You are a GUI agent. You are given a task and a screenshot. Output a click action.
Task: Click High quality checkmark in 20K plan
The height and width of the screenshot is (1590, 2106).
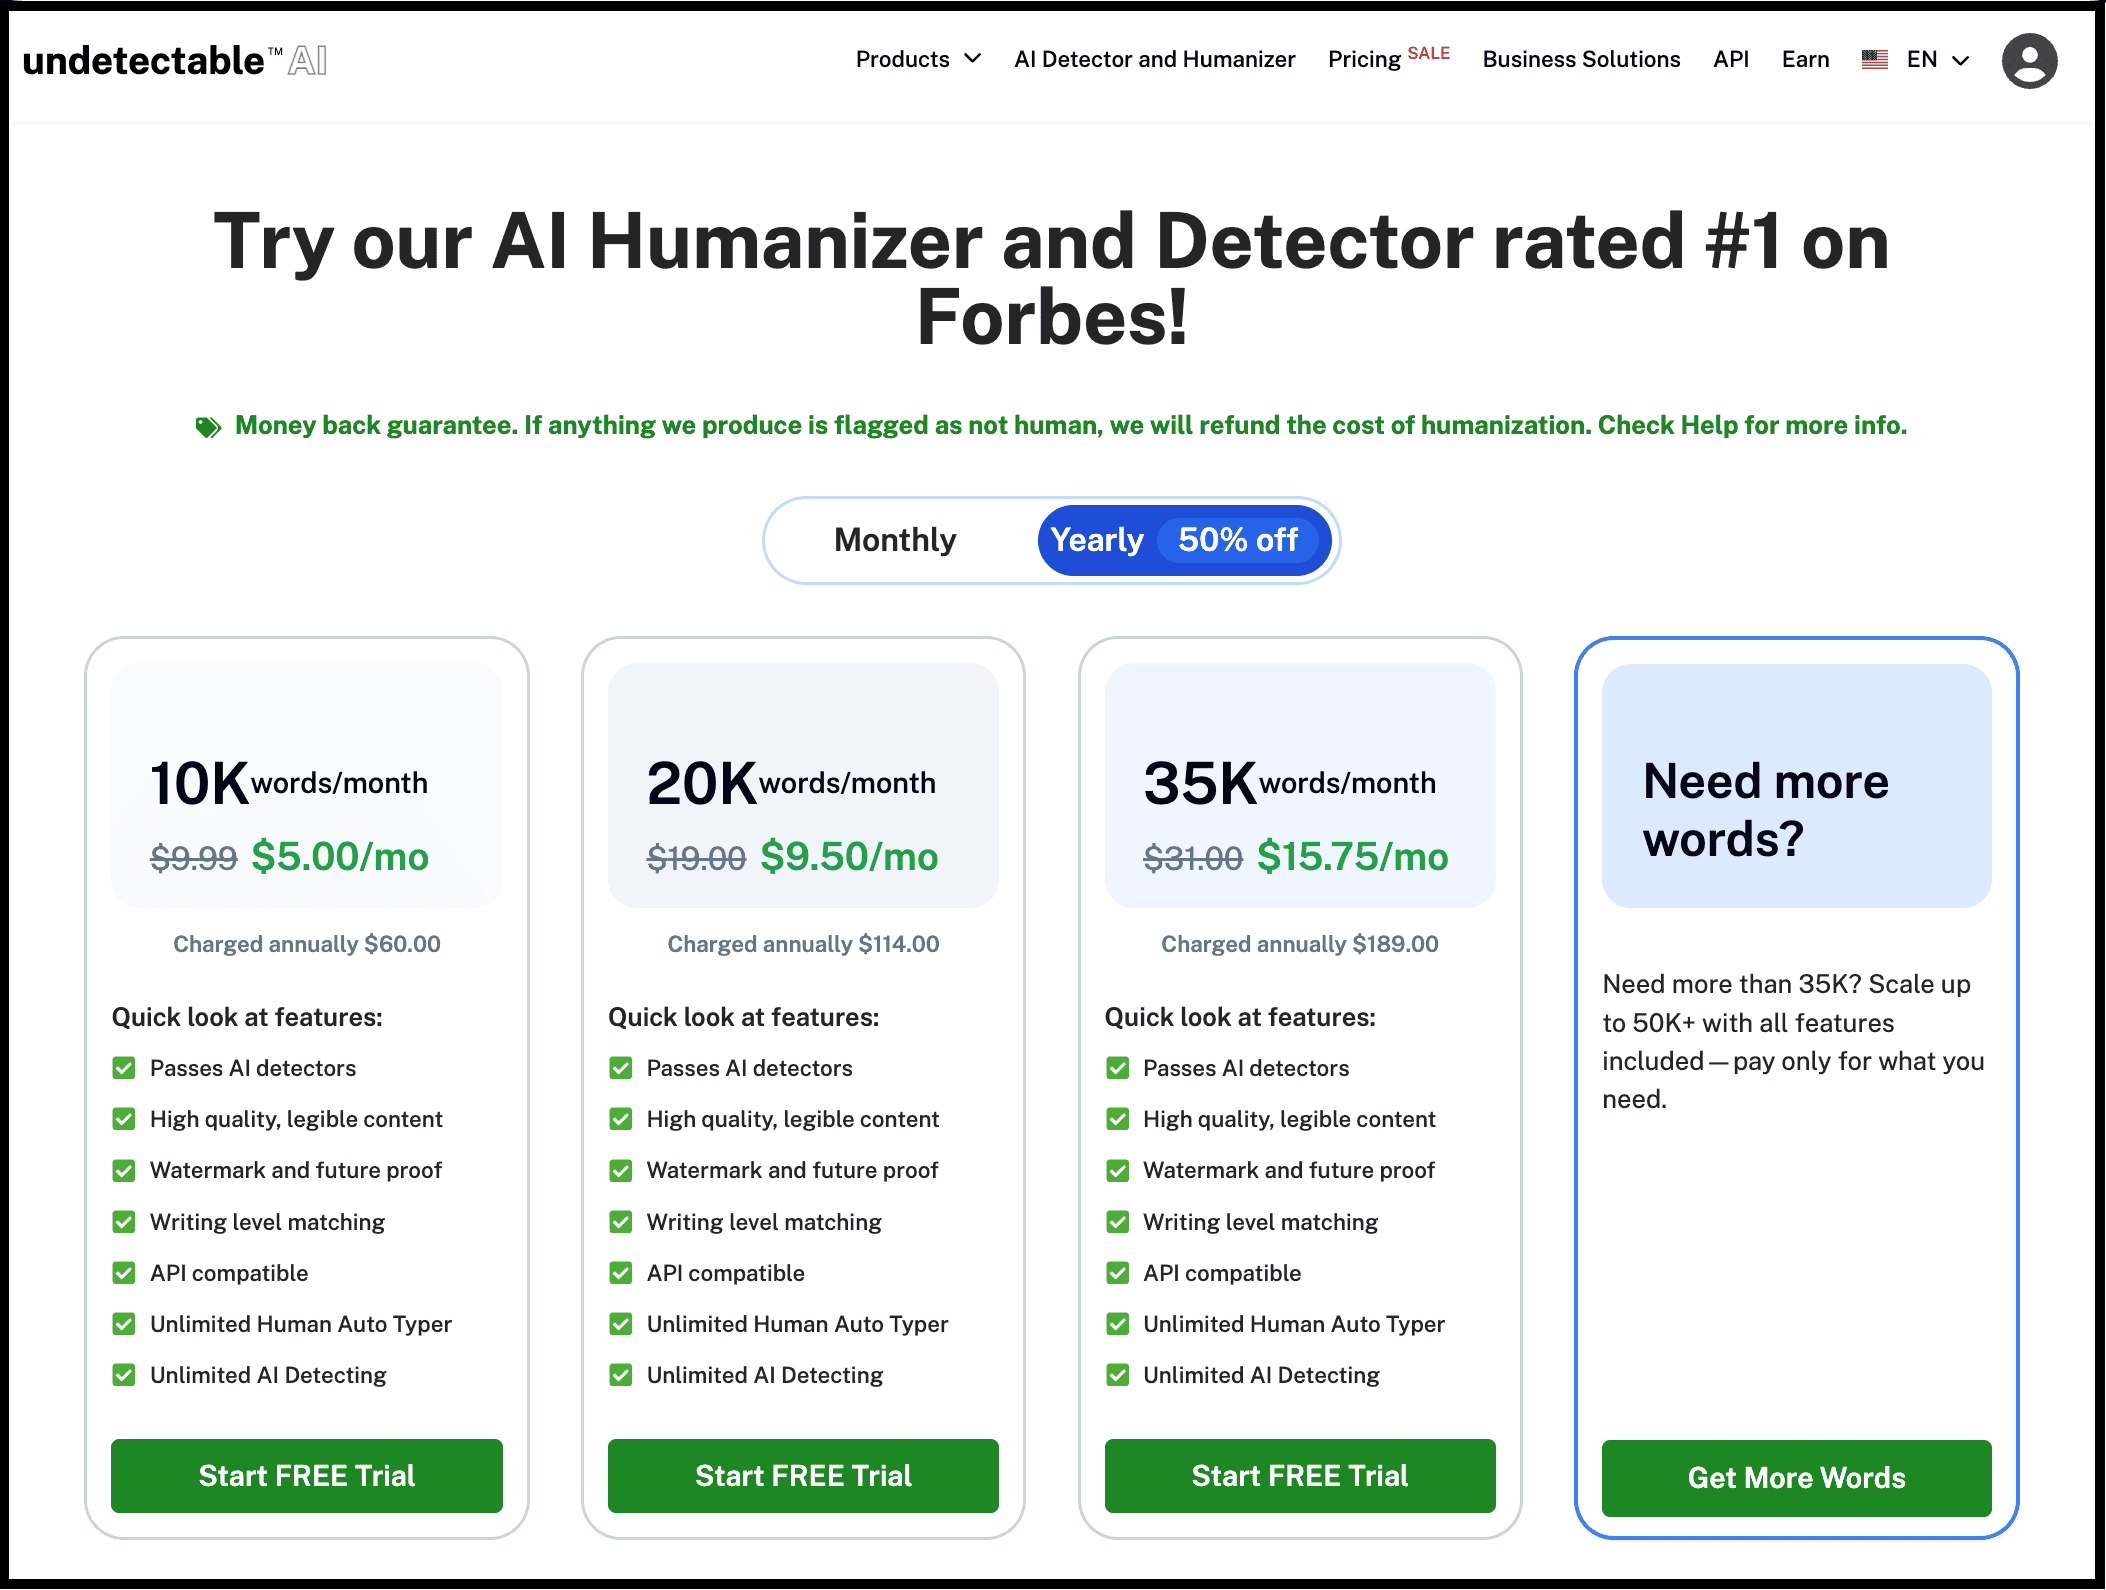tap(621, 1119)
